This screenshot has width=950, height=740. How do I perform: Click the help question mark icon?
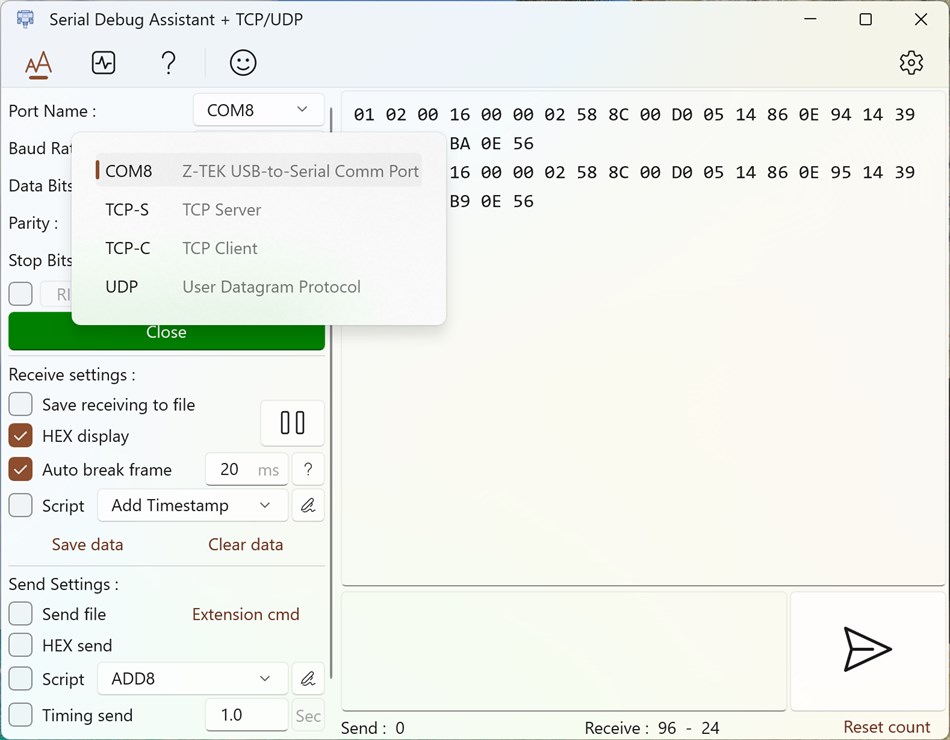[x=168, y=62]
